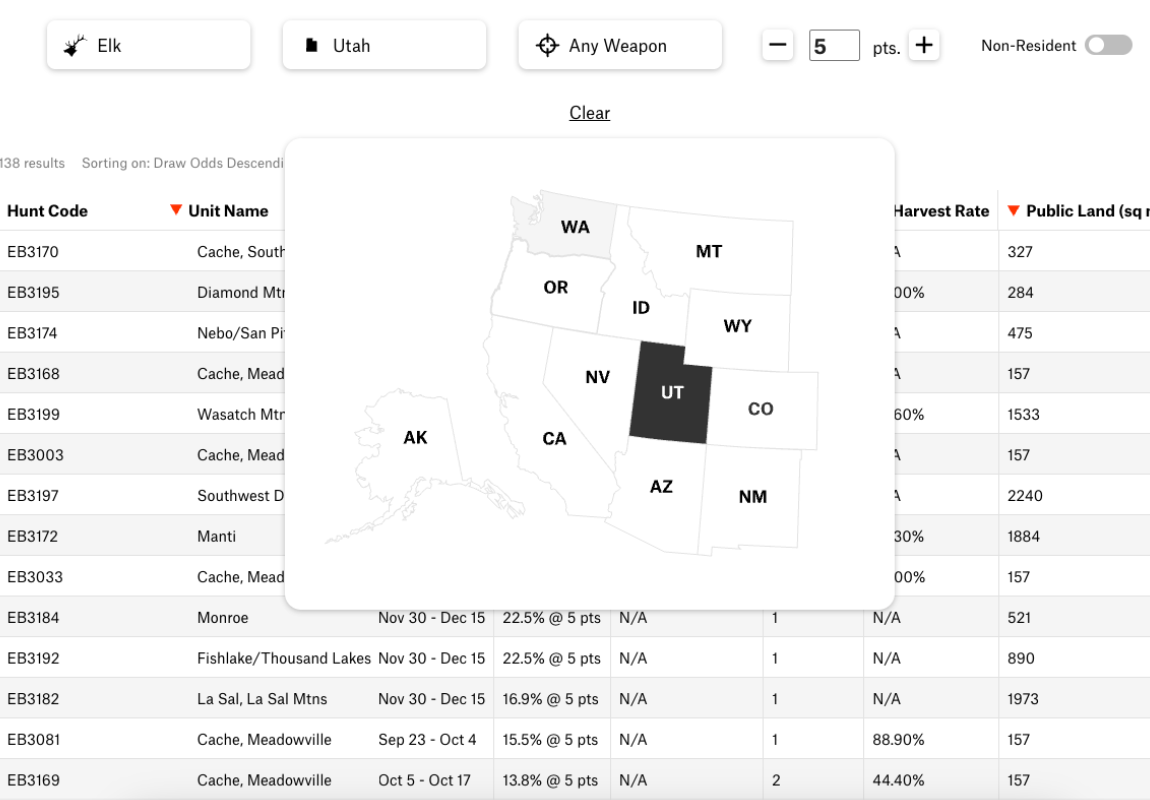
Task: Open the Elk species dropdown
Action: click(x=148, y=45)
